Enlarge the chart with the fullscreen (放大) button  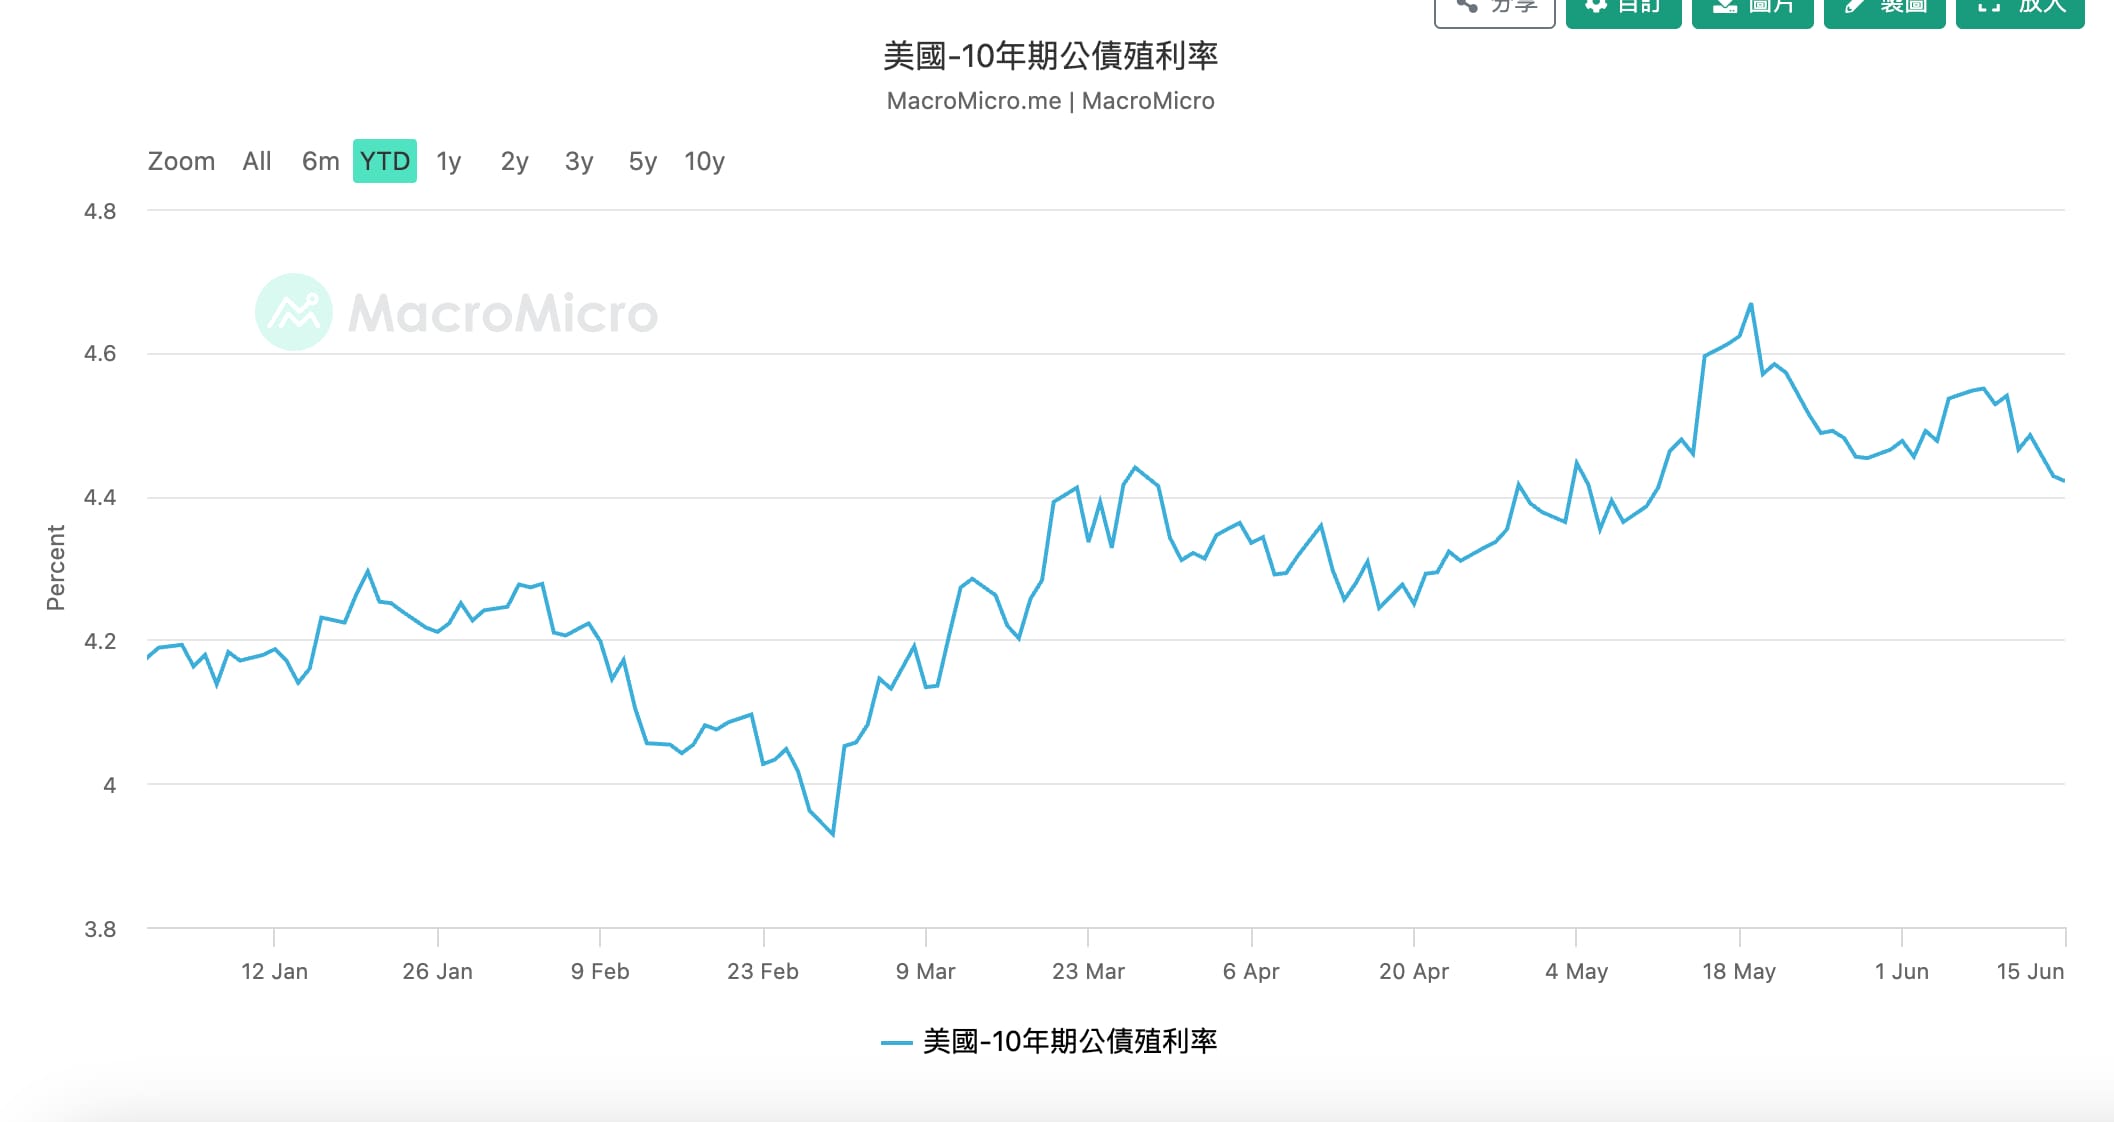(x=2020, y=10)
